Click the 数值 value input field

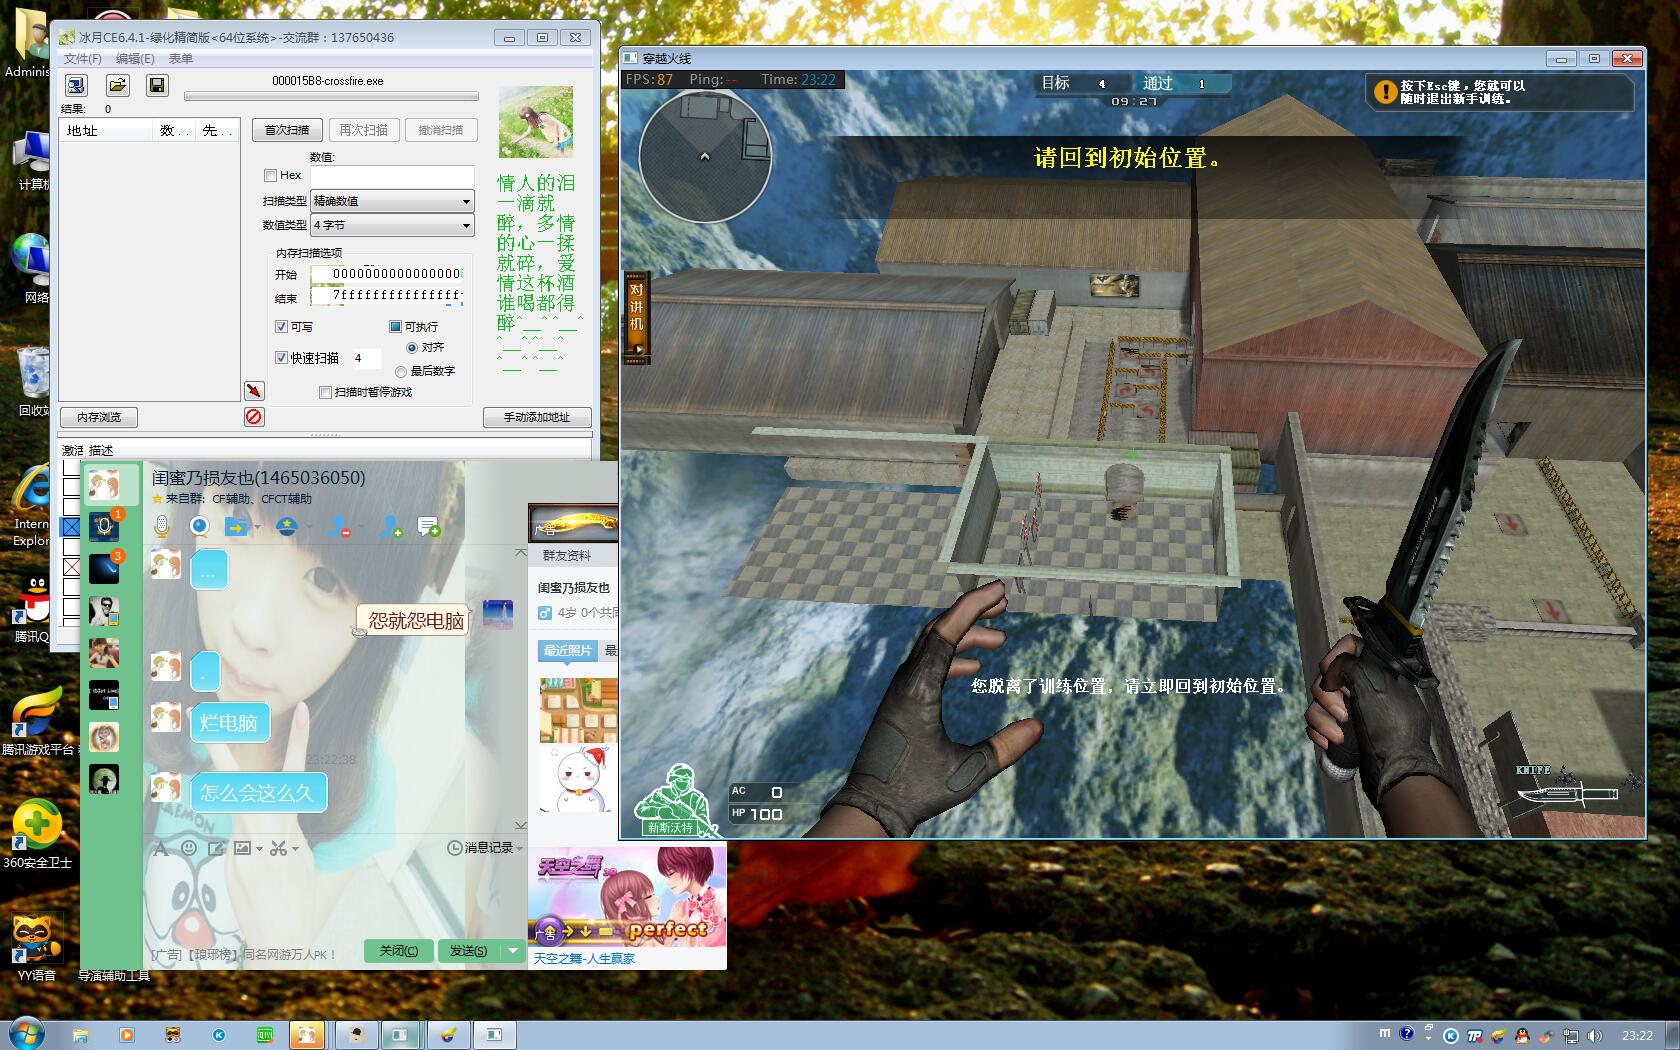tap(392, 176)
